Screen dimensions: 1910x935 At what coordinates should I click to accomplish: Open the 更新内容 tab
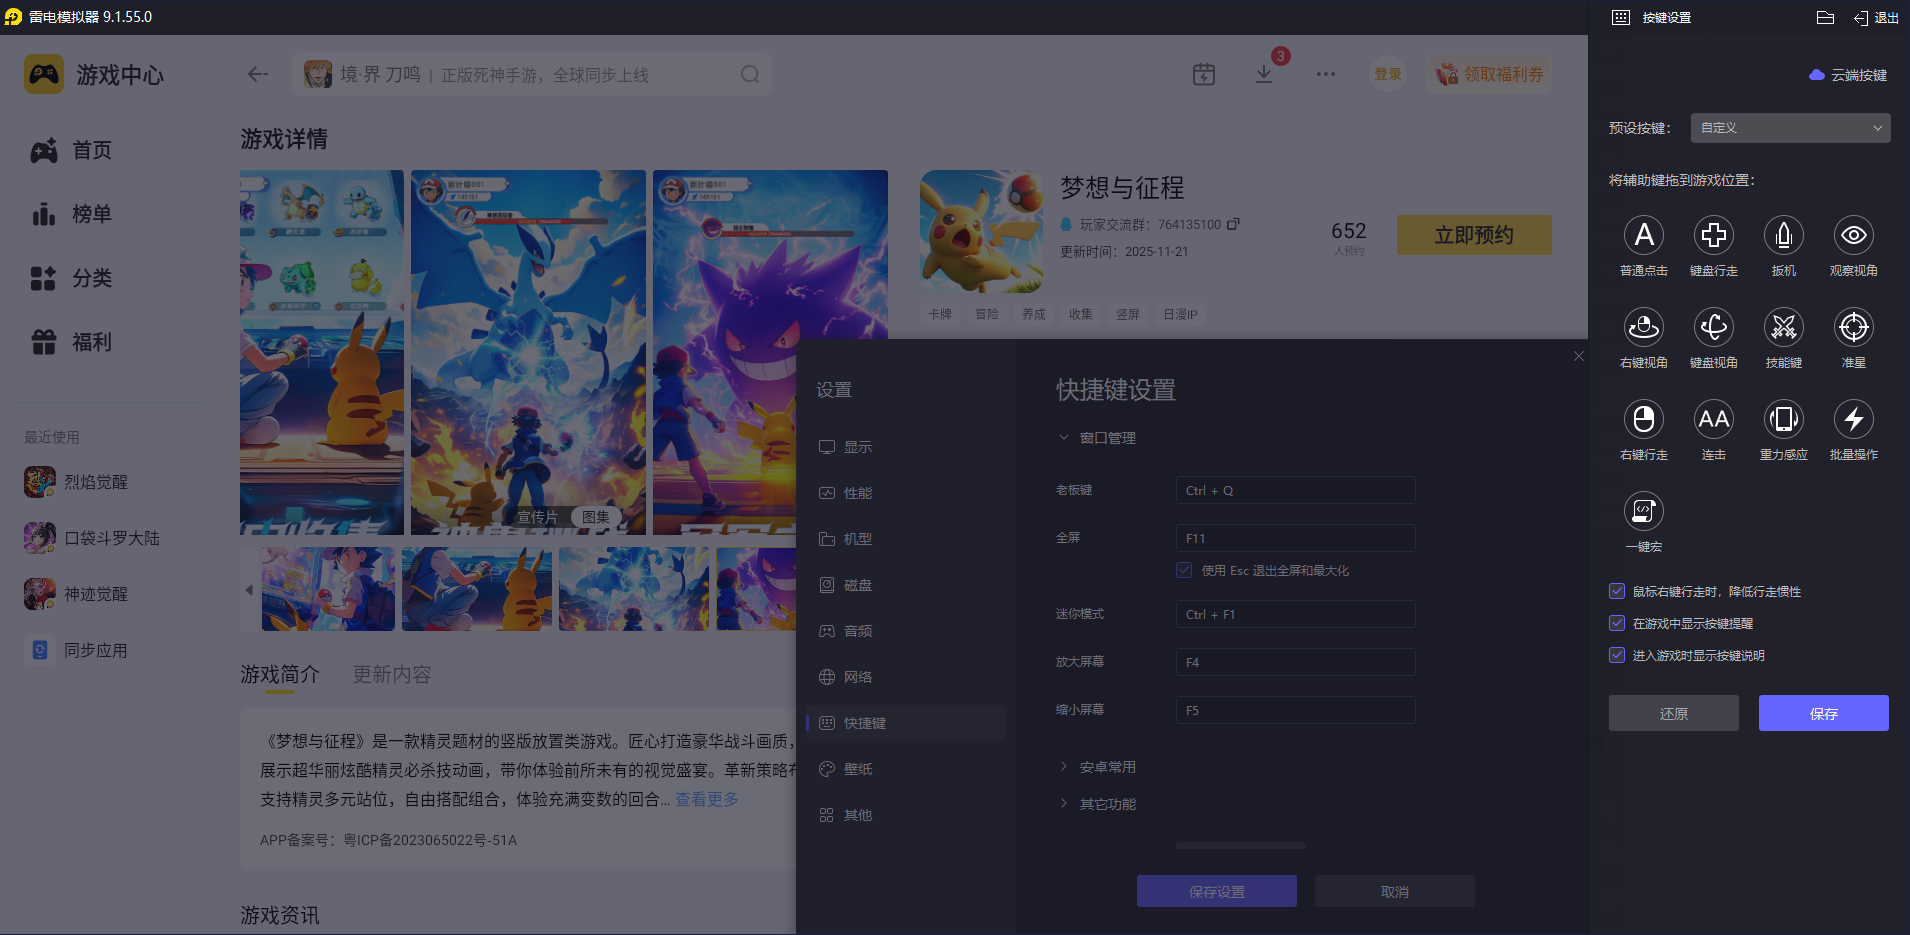(391, 675)
